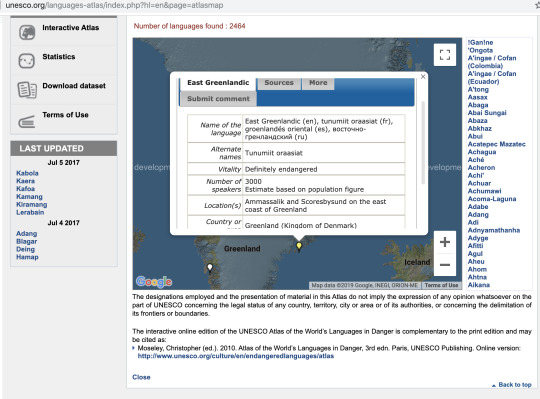Open Download dataset menu item
The image size is (540, 399).
click(x=74, y=86)
